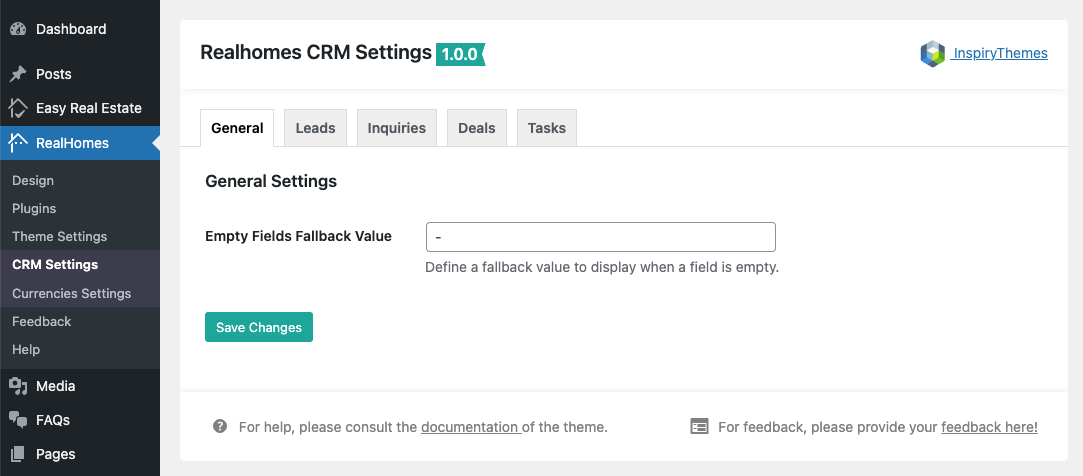Click the InspiryThemes hexagon logo

932,54
